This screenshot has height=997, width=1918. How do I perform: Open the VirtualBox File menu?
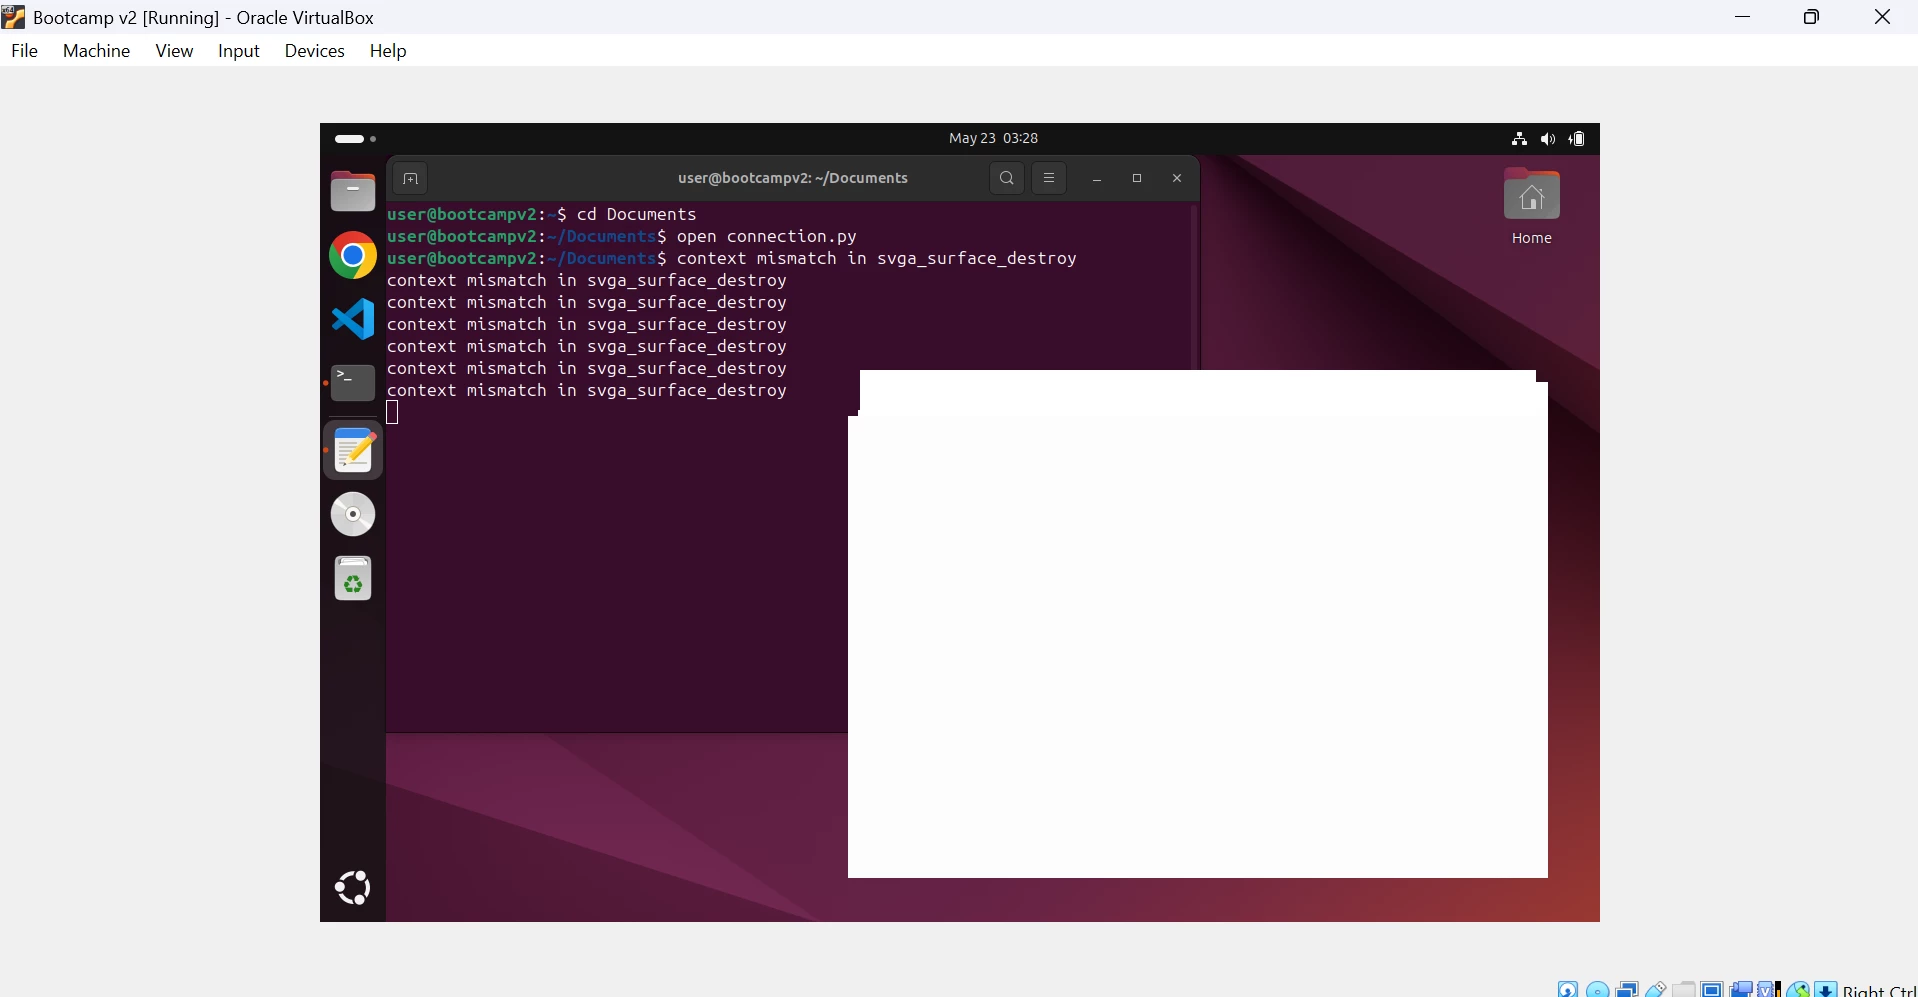(x=25, y=51)
